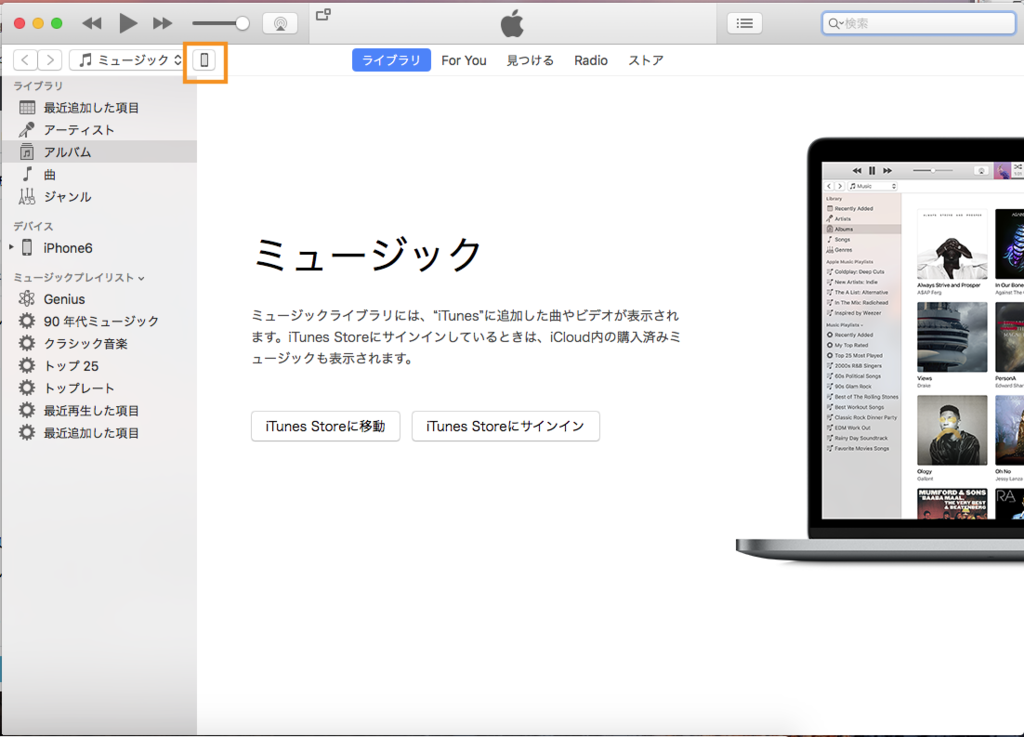Select 最近追加した項目 under ライブラリ
1024x737 pixels.
(99, 108)
